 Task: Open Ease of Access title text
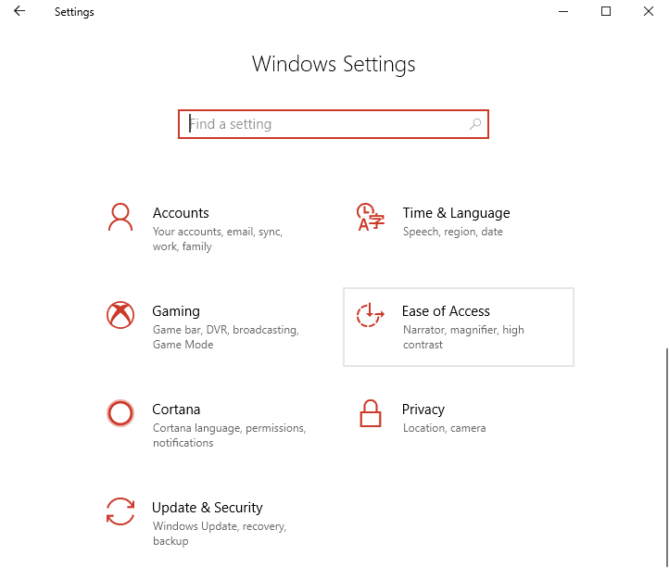(446, 311)
